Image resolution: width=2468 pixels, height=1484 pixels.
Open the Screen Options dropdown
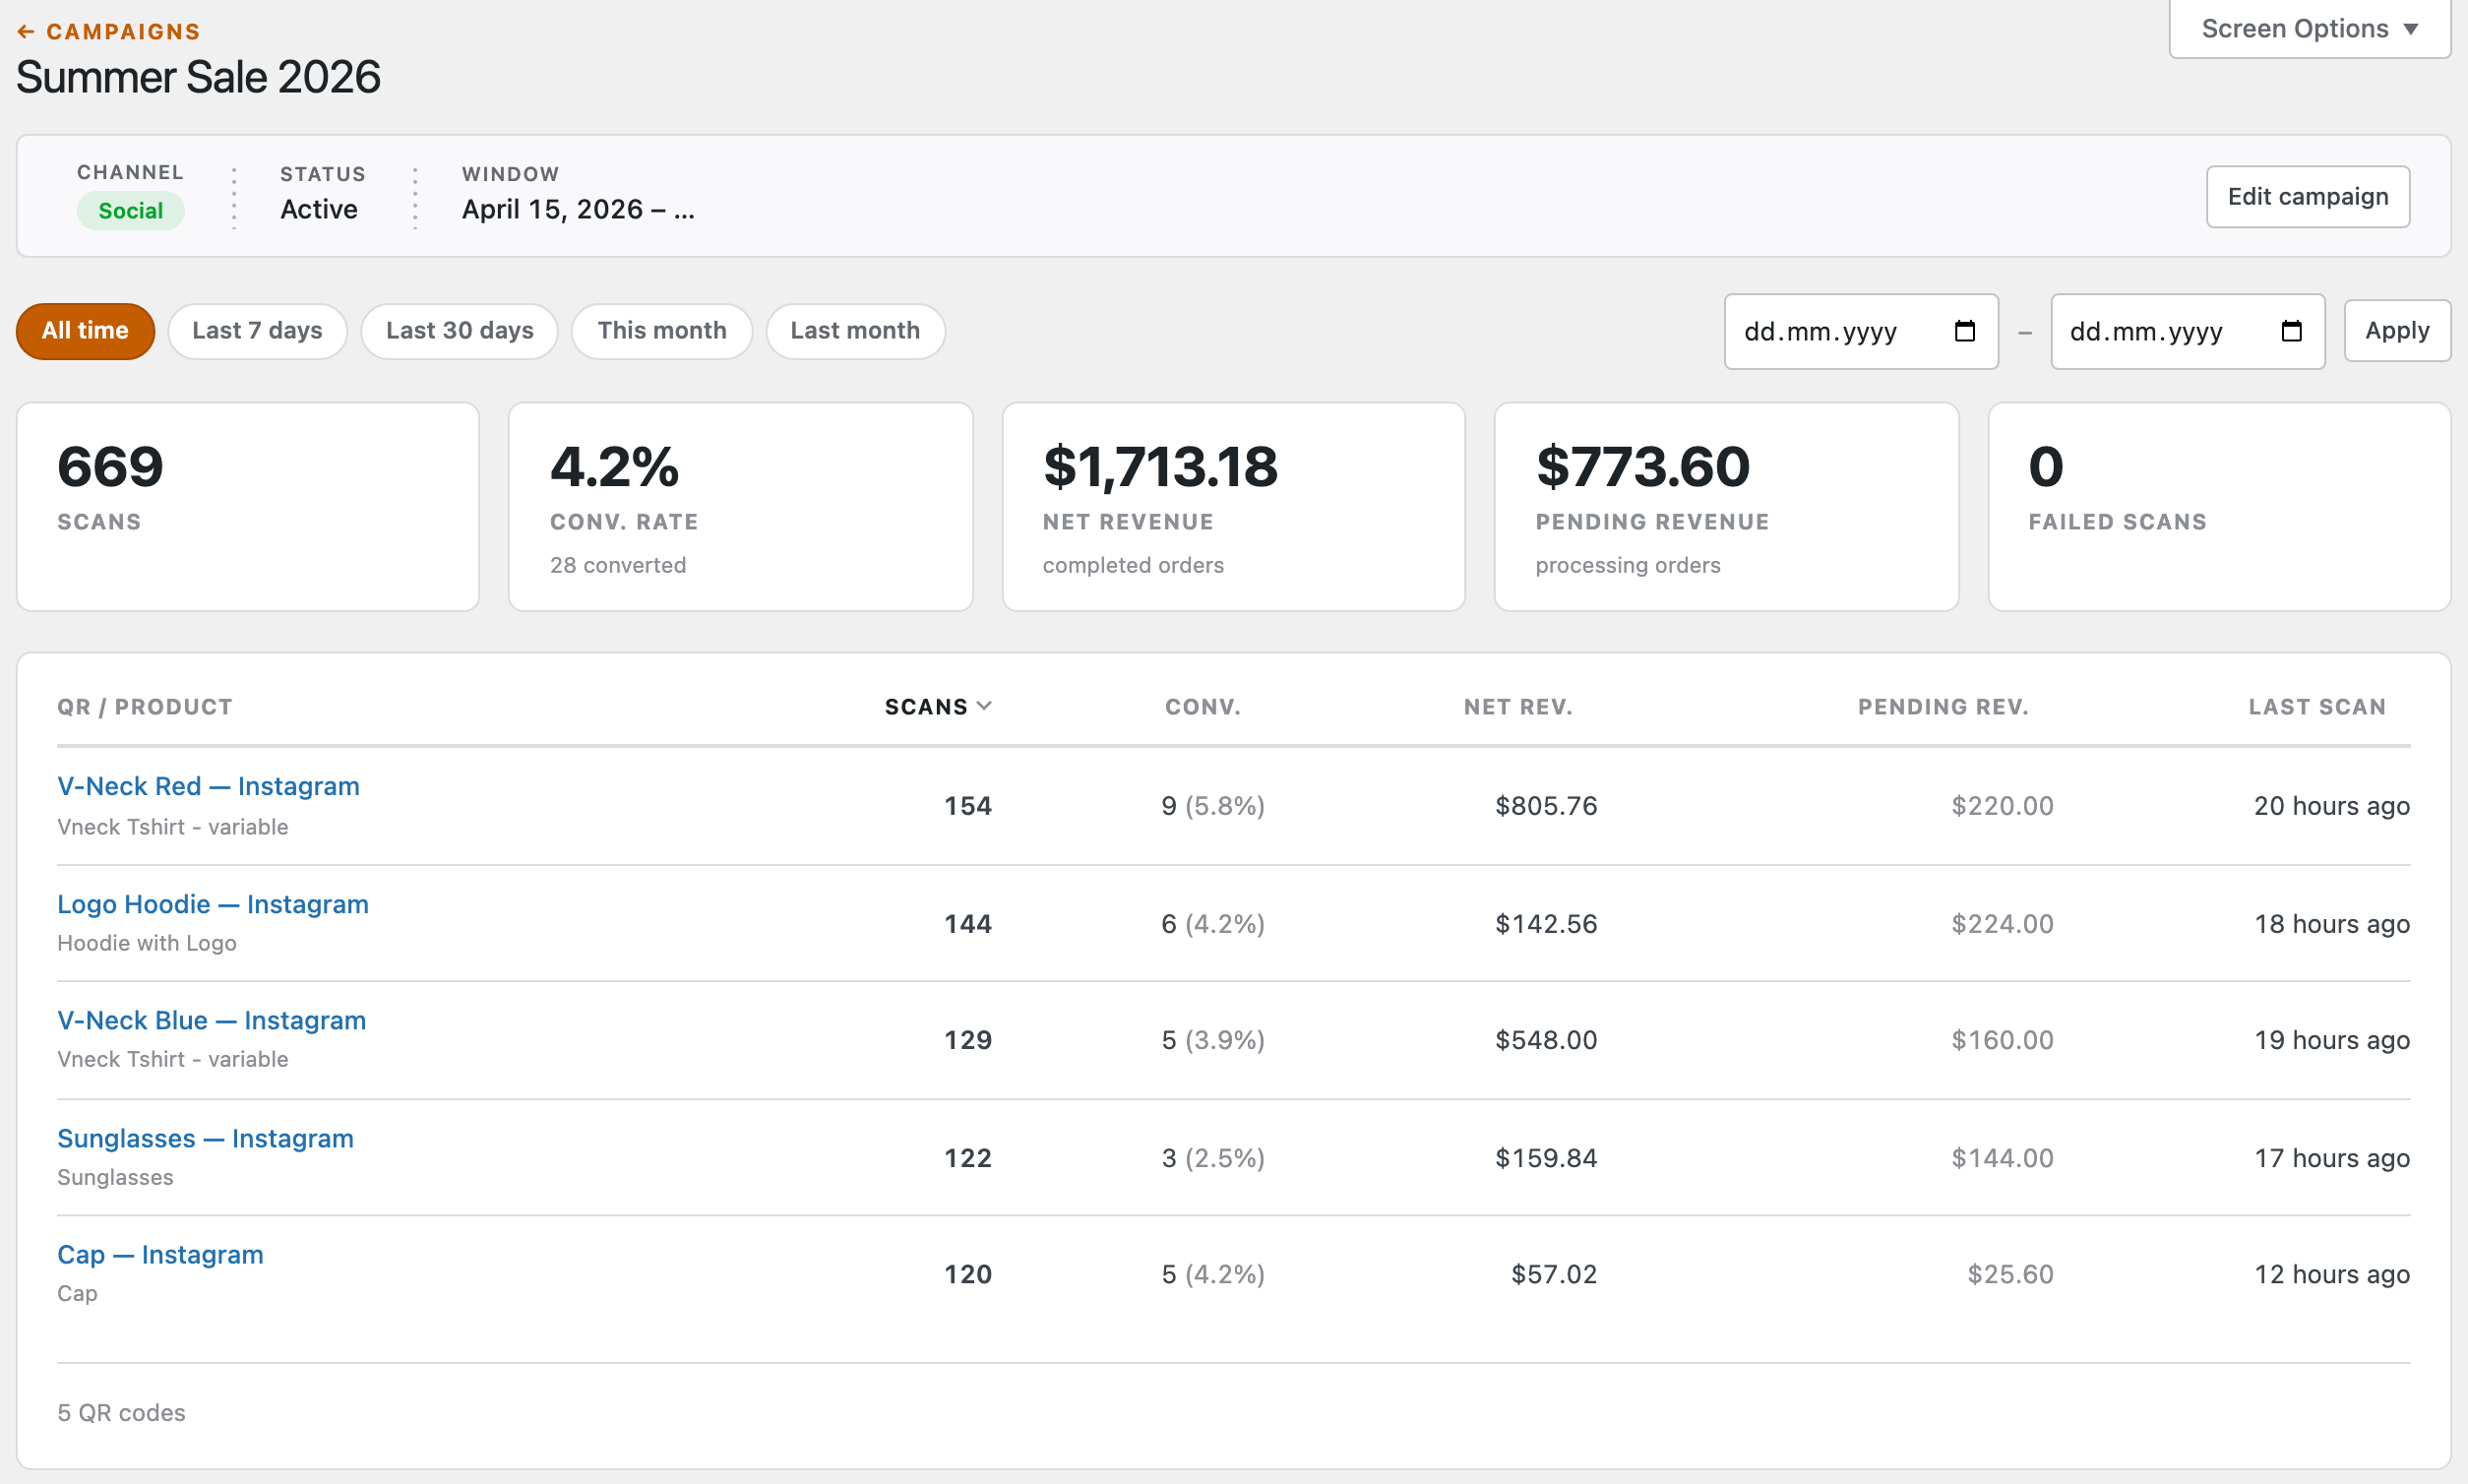point(2309,29)
